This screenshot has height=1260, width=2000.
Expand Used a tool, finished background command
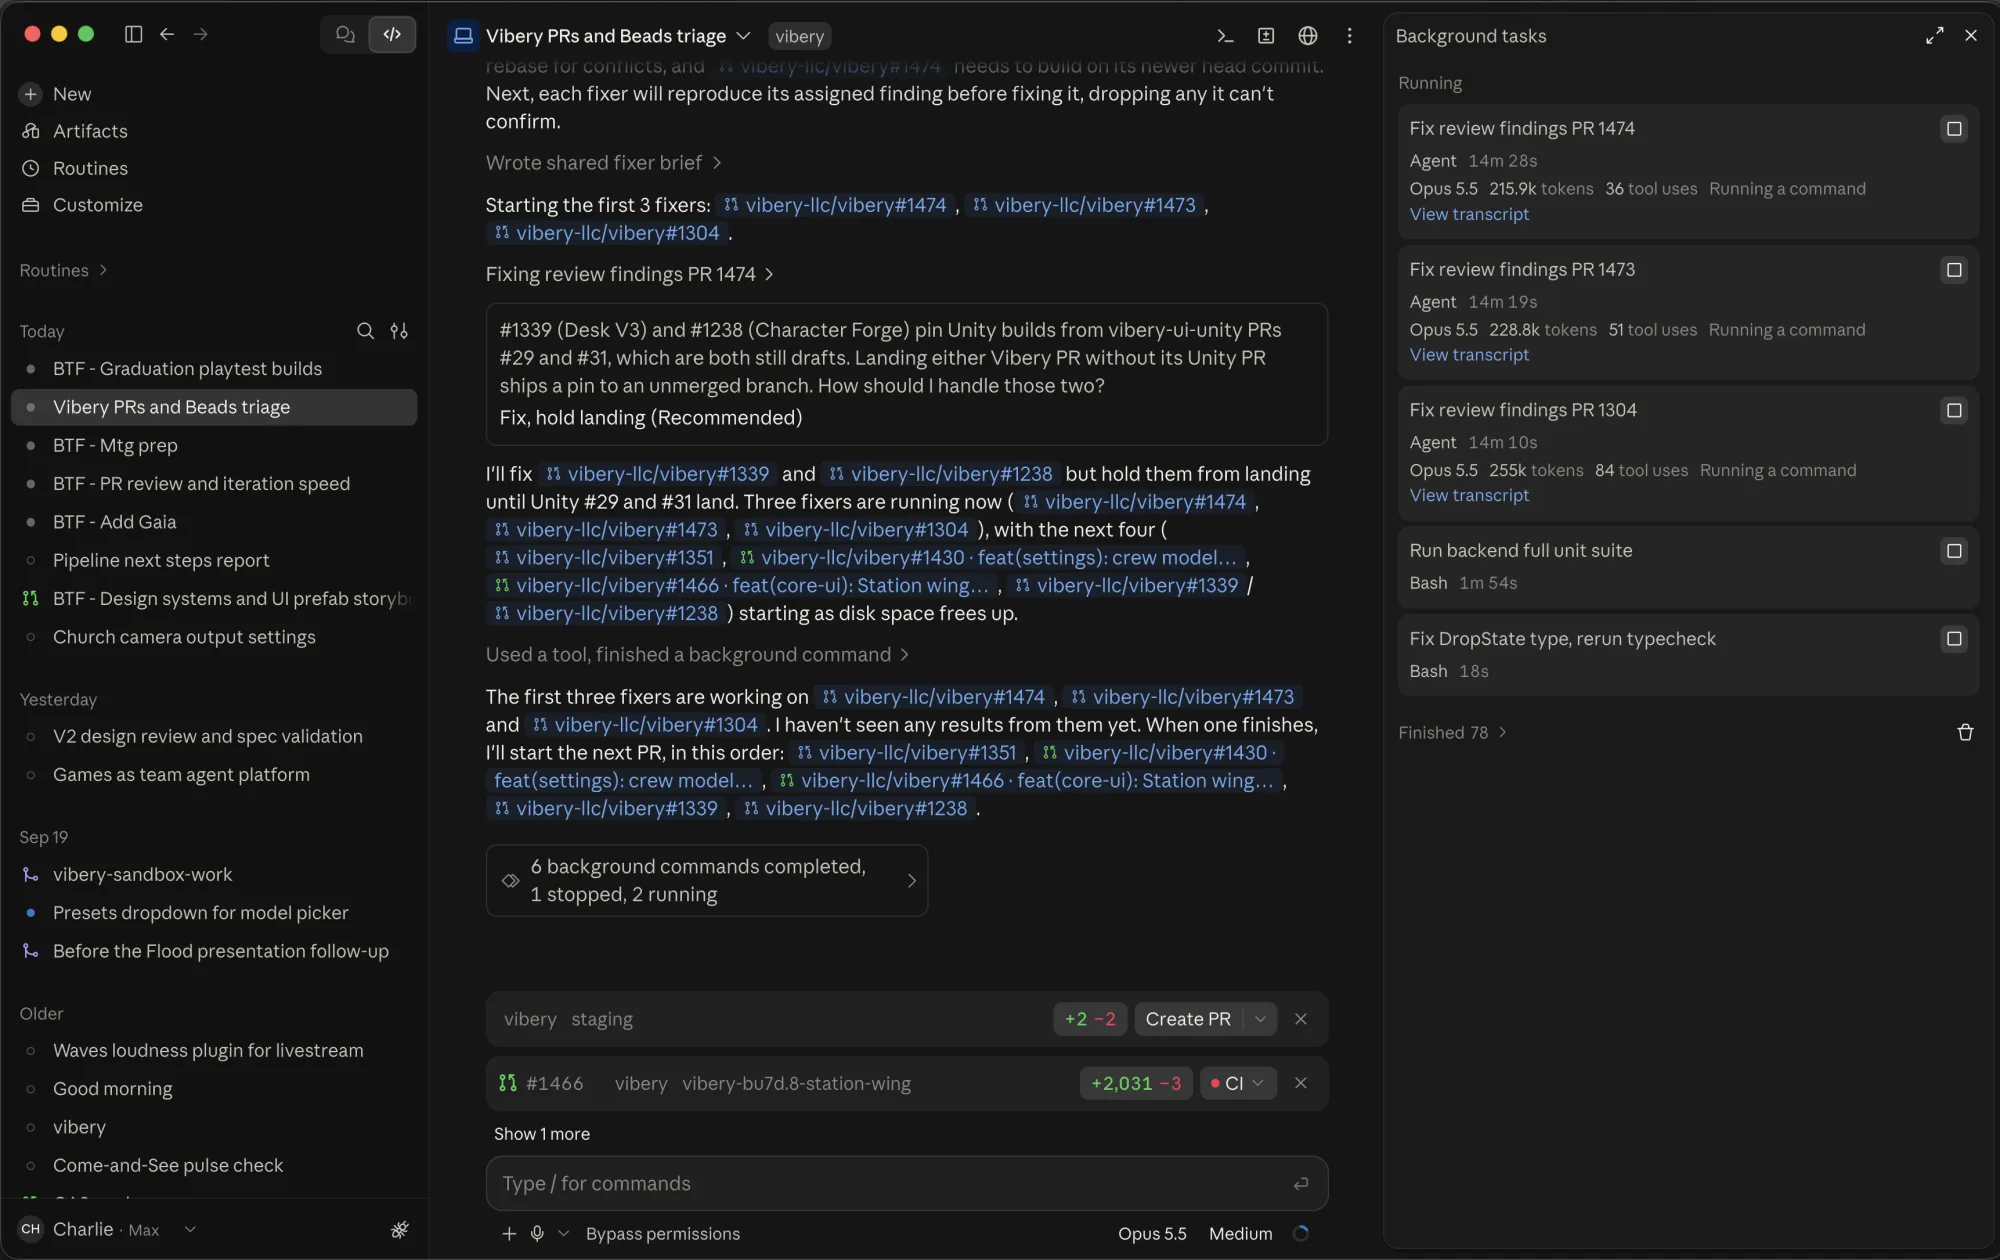[697, 655]
